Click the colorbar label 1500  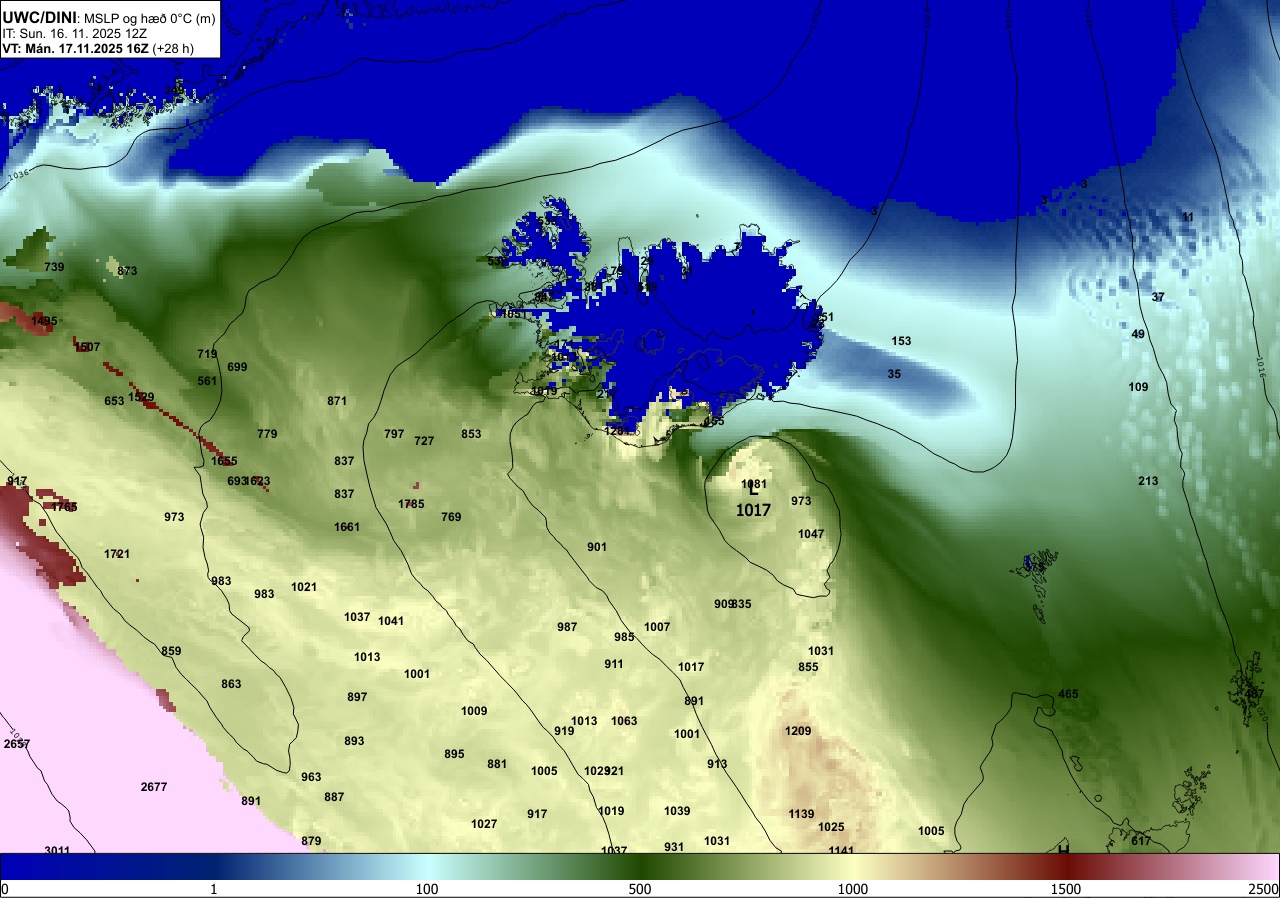[x=1065, y=889]
